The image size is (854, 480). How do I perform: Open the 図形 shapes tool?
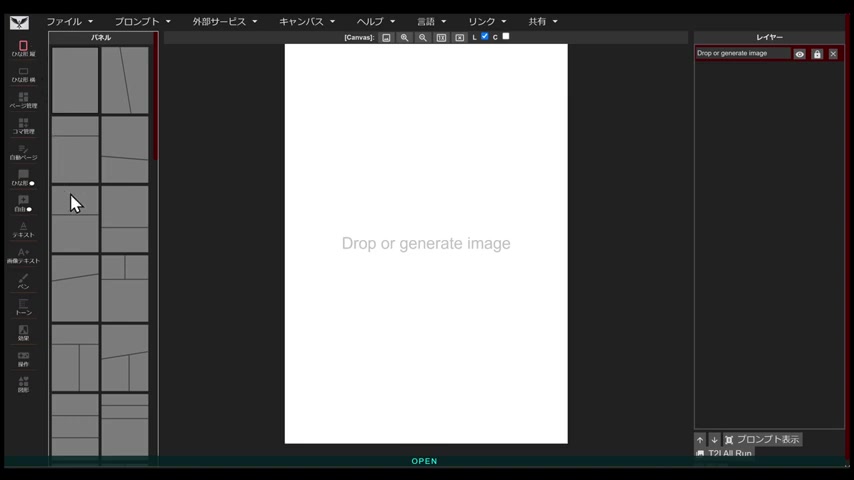pos(23,385)
